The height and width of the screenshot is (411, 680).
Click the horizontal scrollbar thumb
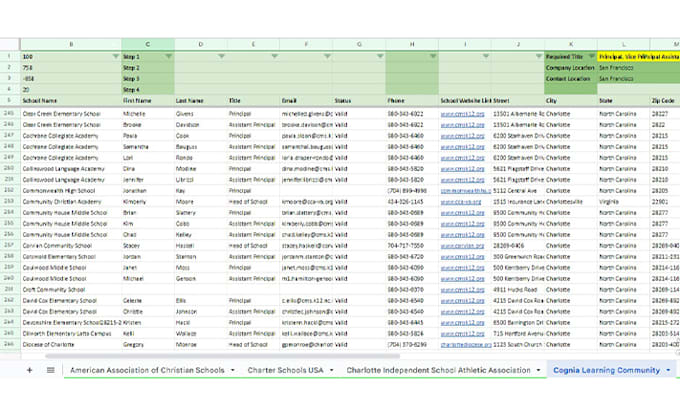(x=222, y=356)
